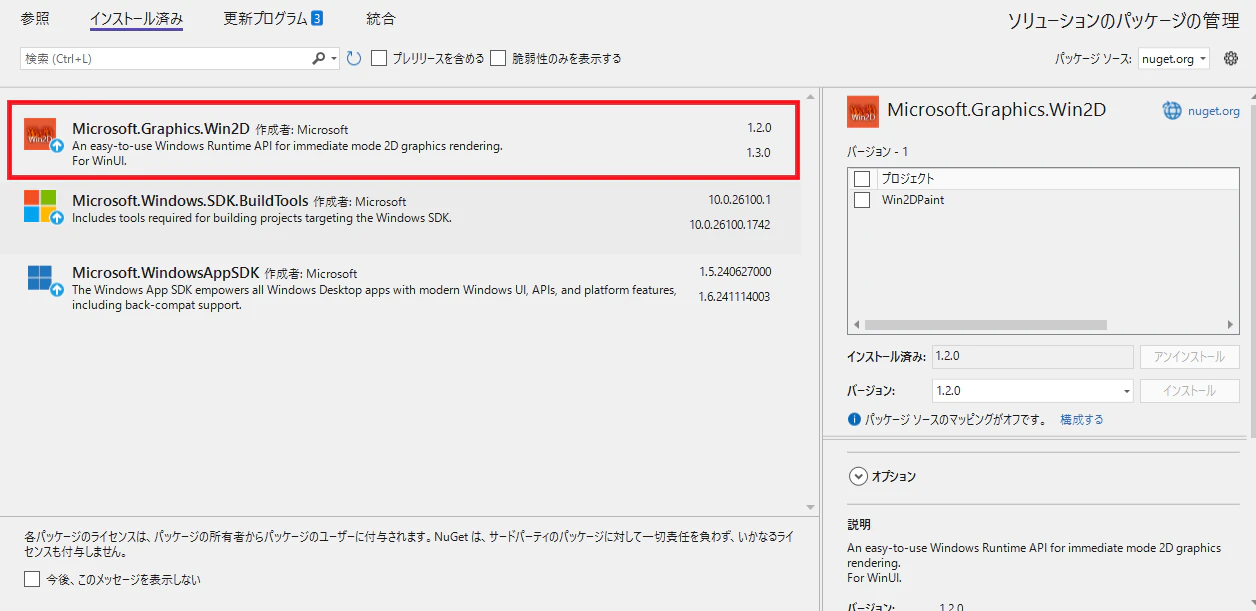Switch to the 統合 tab
The image size is (1256, 611).
[x=381, y=18]
